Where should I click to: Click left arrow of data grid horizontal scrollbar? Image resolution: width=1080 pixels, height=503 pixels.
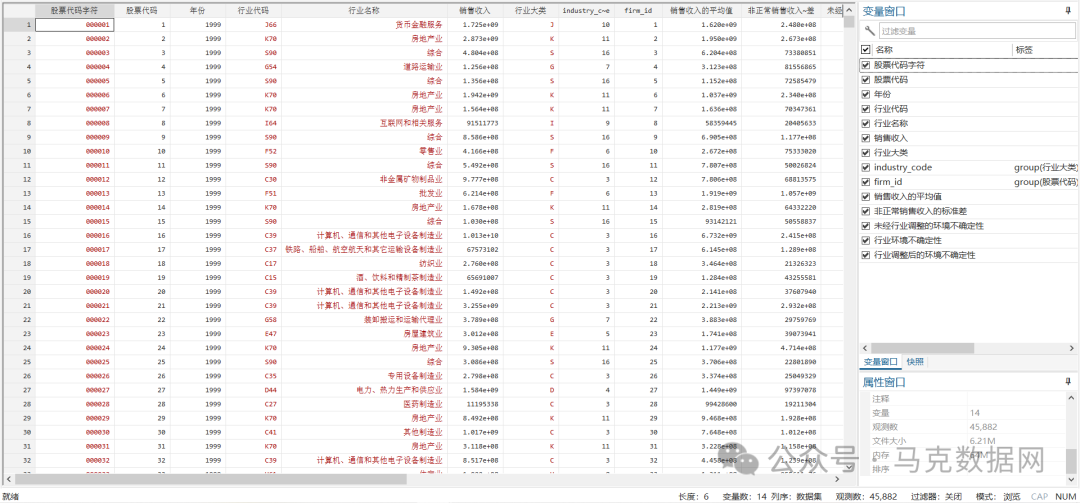coord(8,478)
